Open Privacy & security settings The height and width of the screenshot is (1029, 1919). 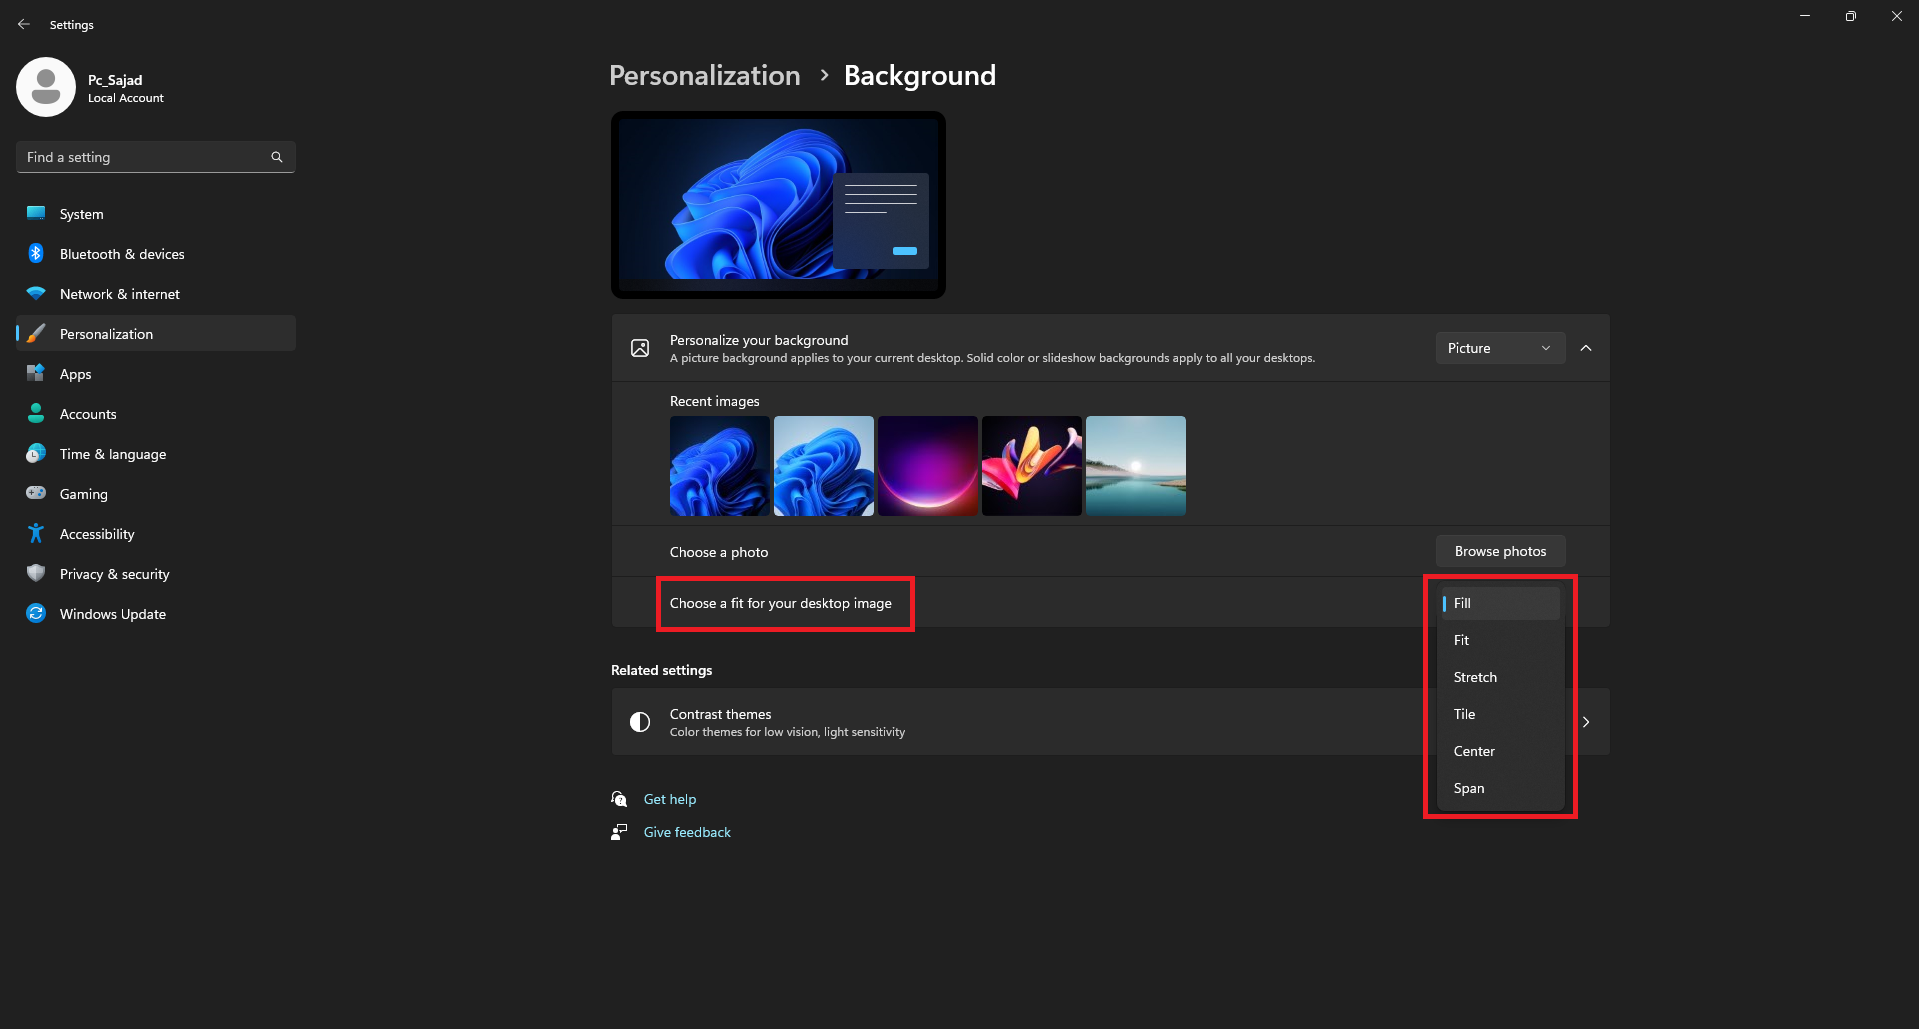click(x=156, y=573)
